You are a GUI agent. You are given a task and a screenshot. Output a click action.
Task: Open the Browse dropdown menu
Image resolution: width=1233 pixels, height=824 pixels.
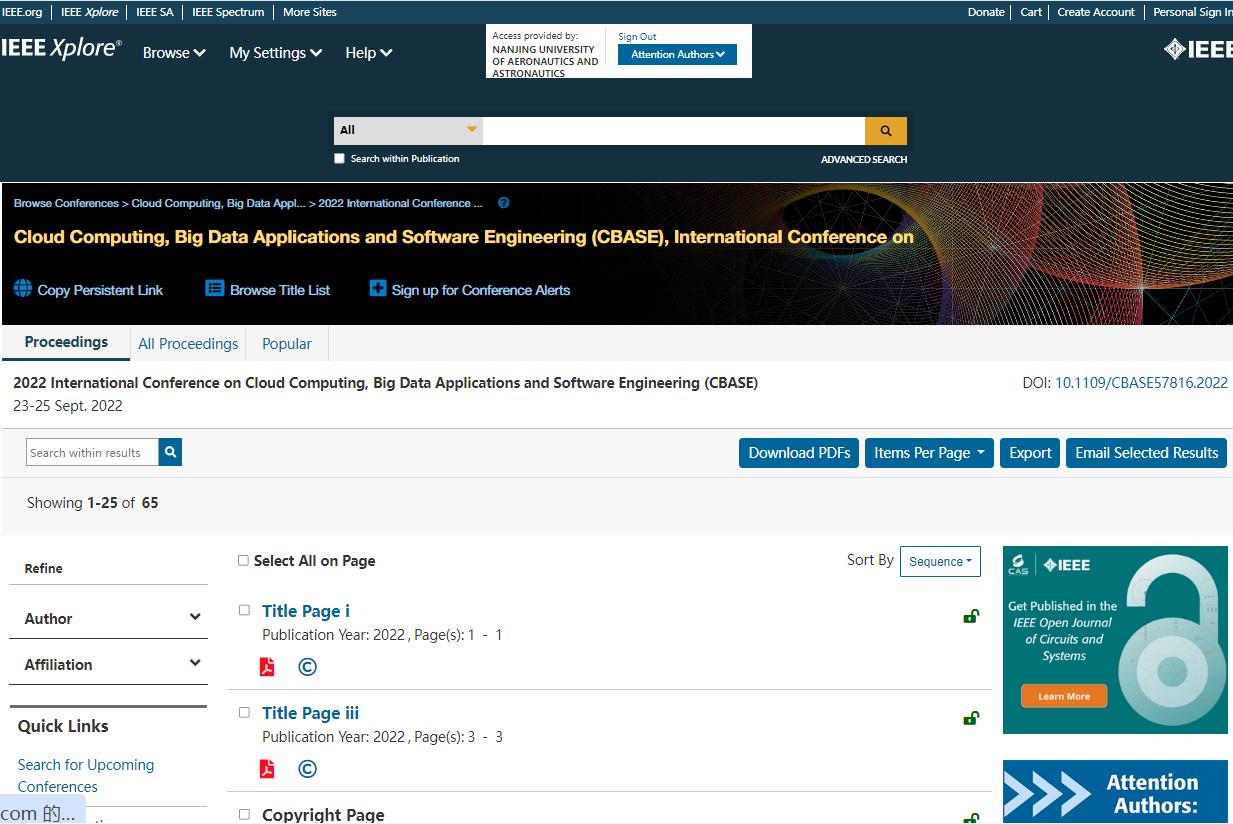[174, 53]
